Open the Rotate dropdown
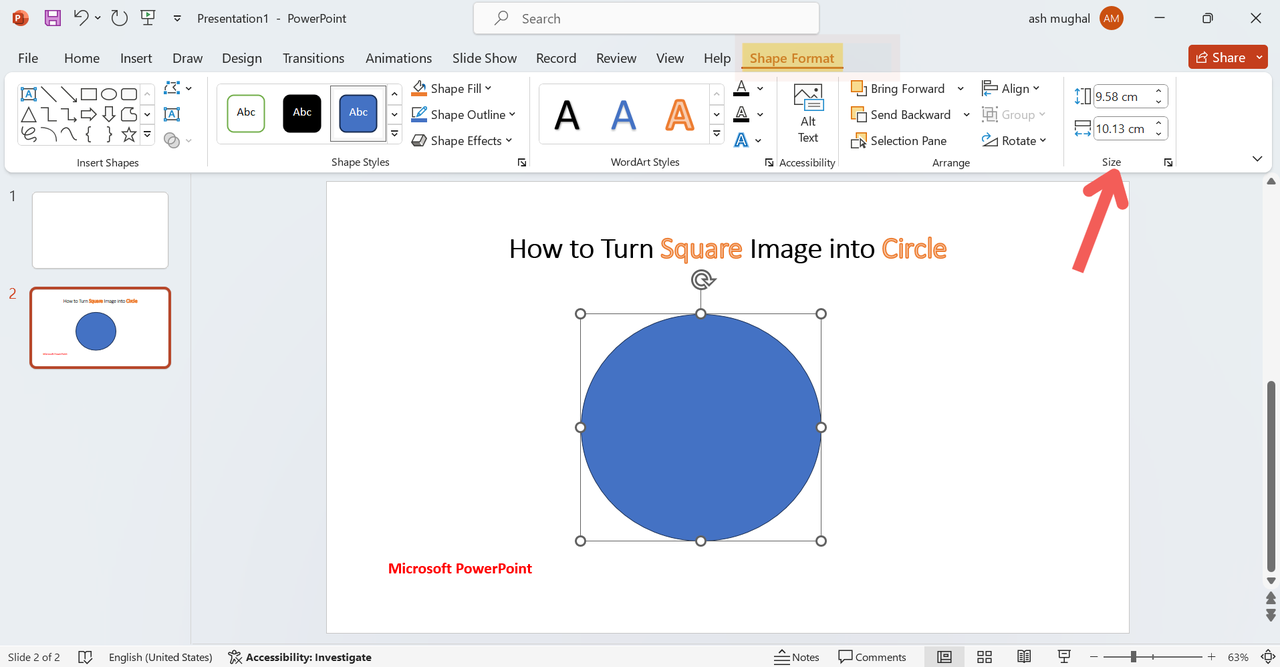This screenshot has width=1280, height=667. (1014, 141)
